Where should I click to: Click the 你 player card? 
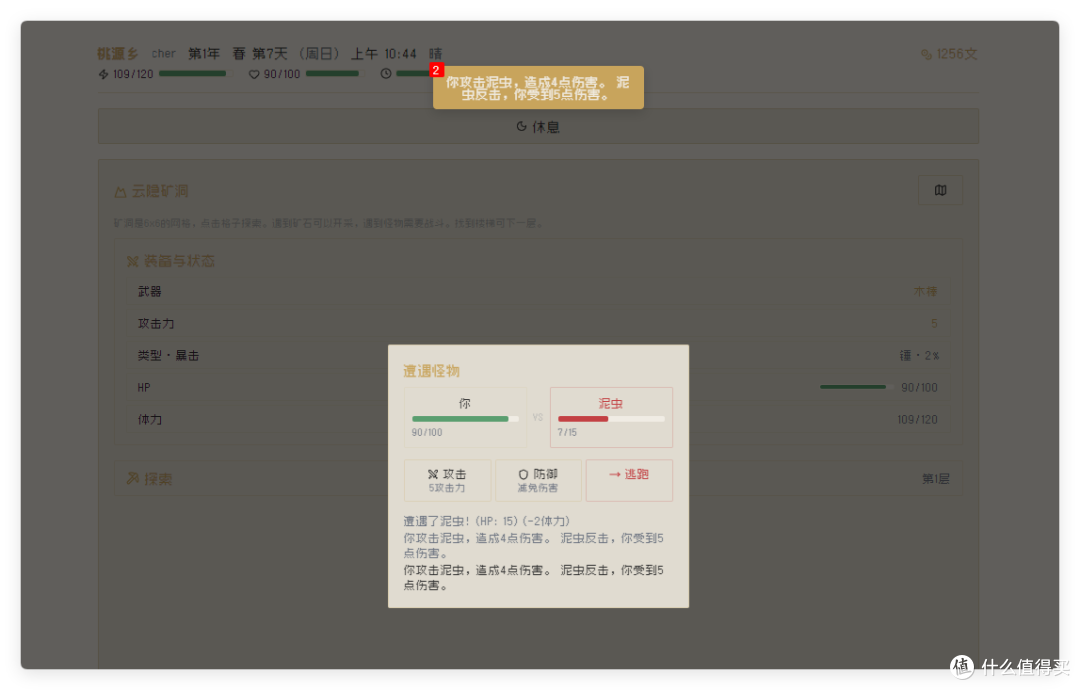pos(465,417)
